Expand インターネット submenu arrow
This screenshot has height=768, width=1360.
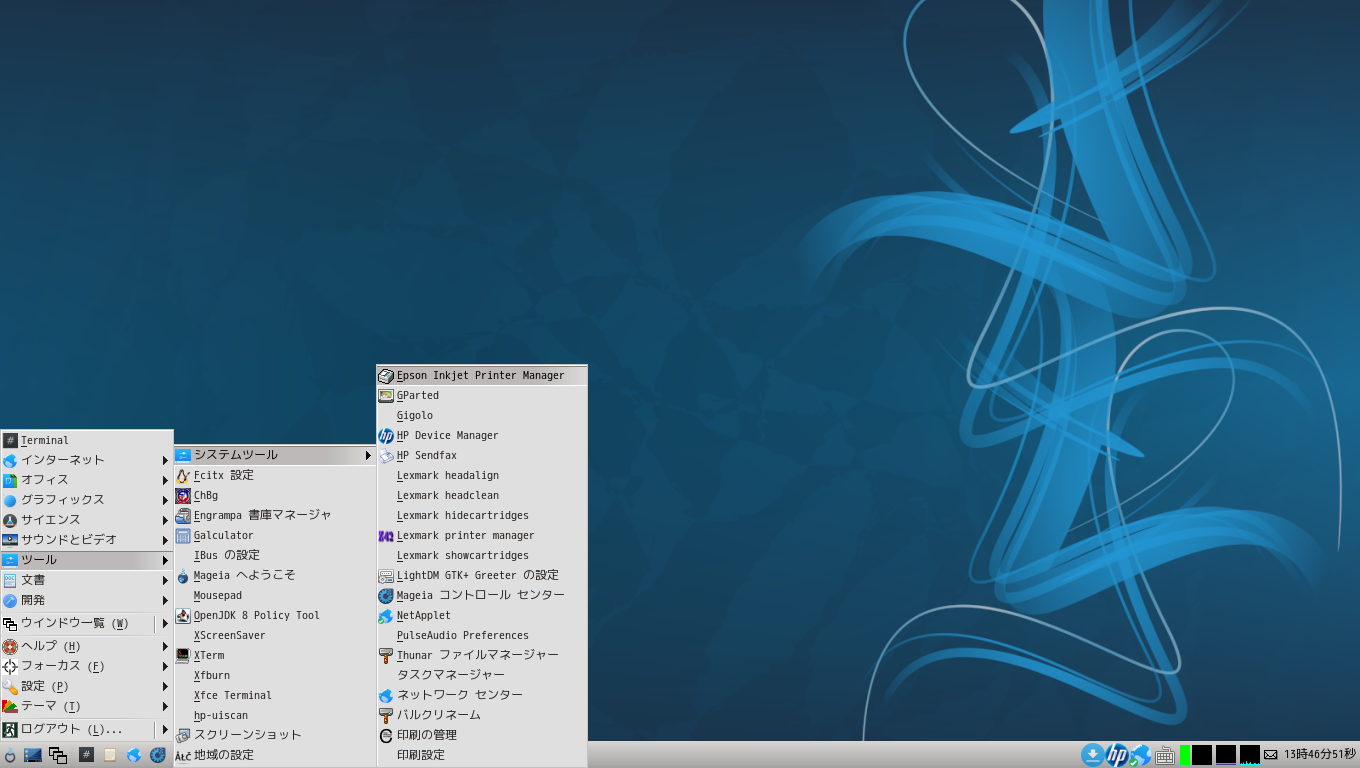(165, 460)
